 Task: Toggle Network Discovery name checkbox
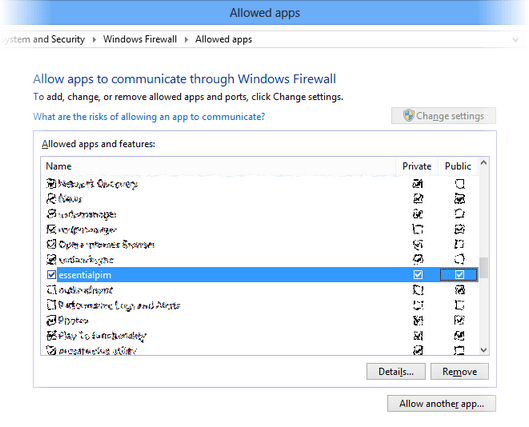coord(51,184)
